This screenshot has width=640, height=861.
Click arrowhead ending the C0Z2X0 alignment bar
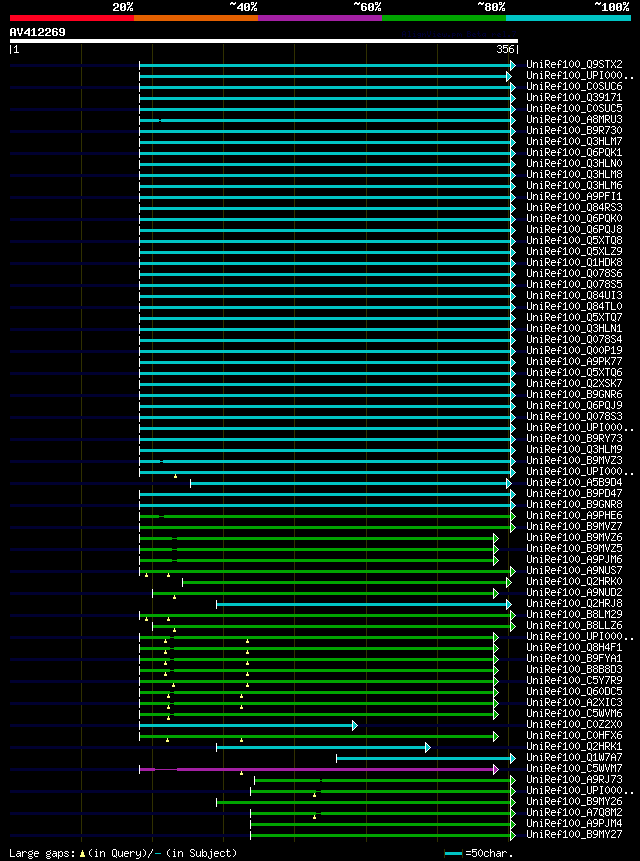[x=355, y=725]
